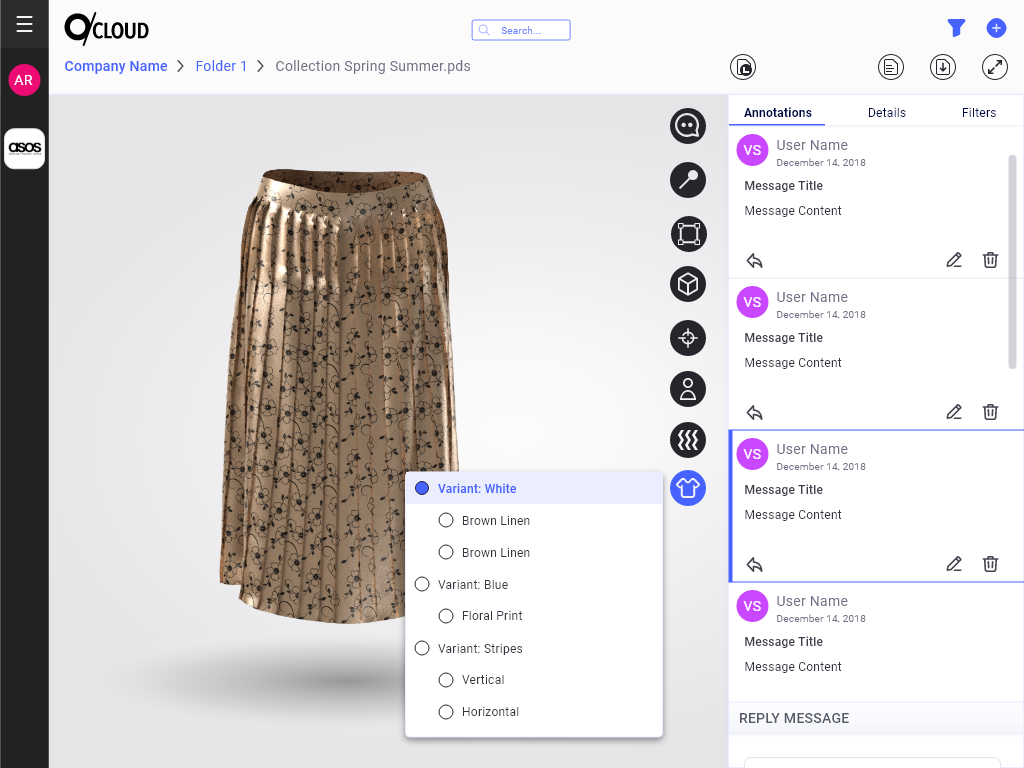Open the Filters tab
The height and width of the screenshot is (768, 1024).
pyautogui.click(x=978, y=113)
